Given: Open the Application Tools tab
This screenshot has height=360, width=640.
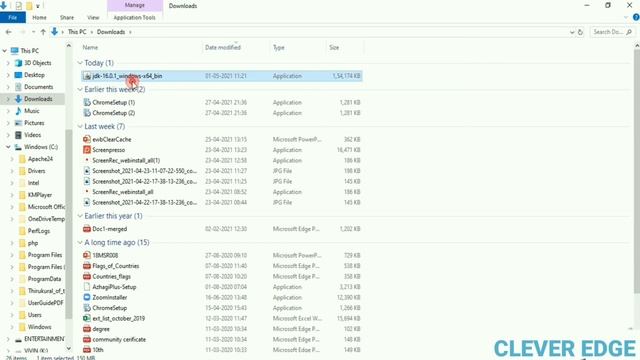Looking at the screenshot, I should tap(135, 18).
